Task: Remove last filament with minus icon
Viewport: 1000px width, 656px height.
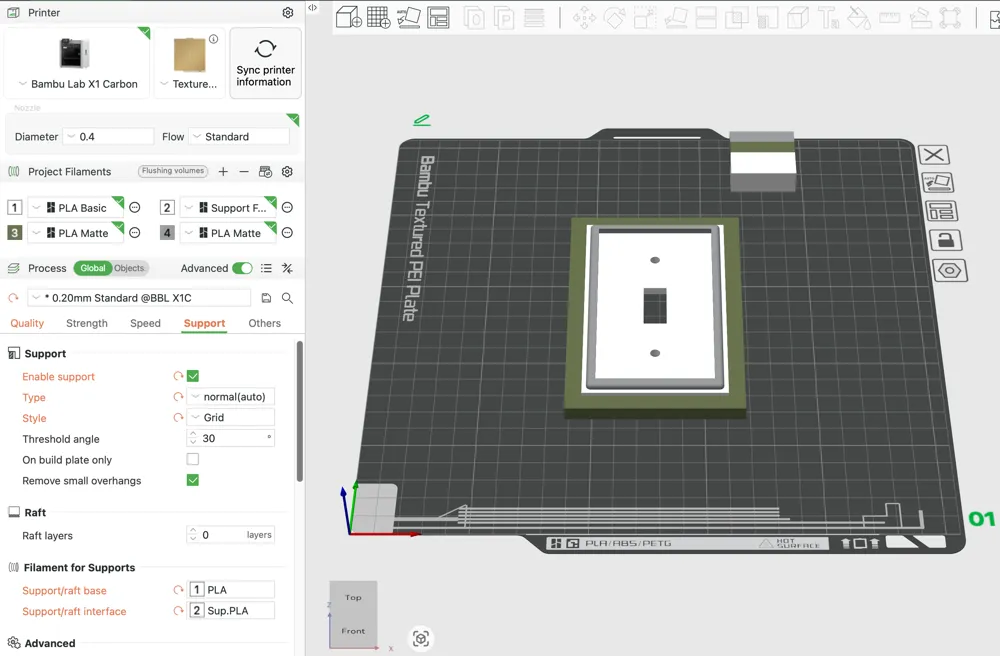Action: (x=244, y=171)
